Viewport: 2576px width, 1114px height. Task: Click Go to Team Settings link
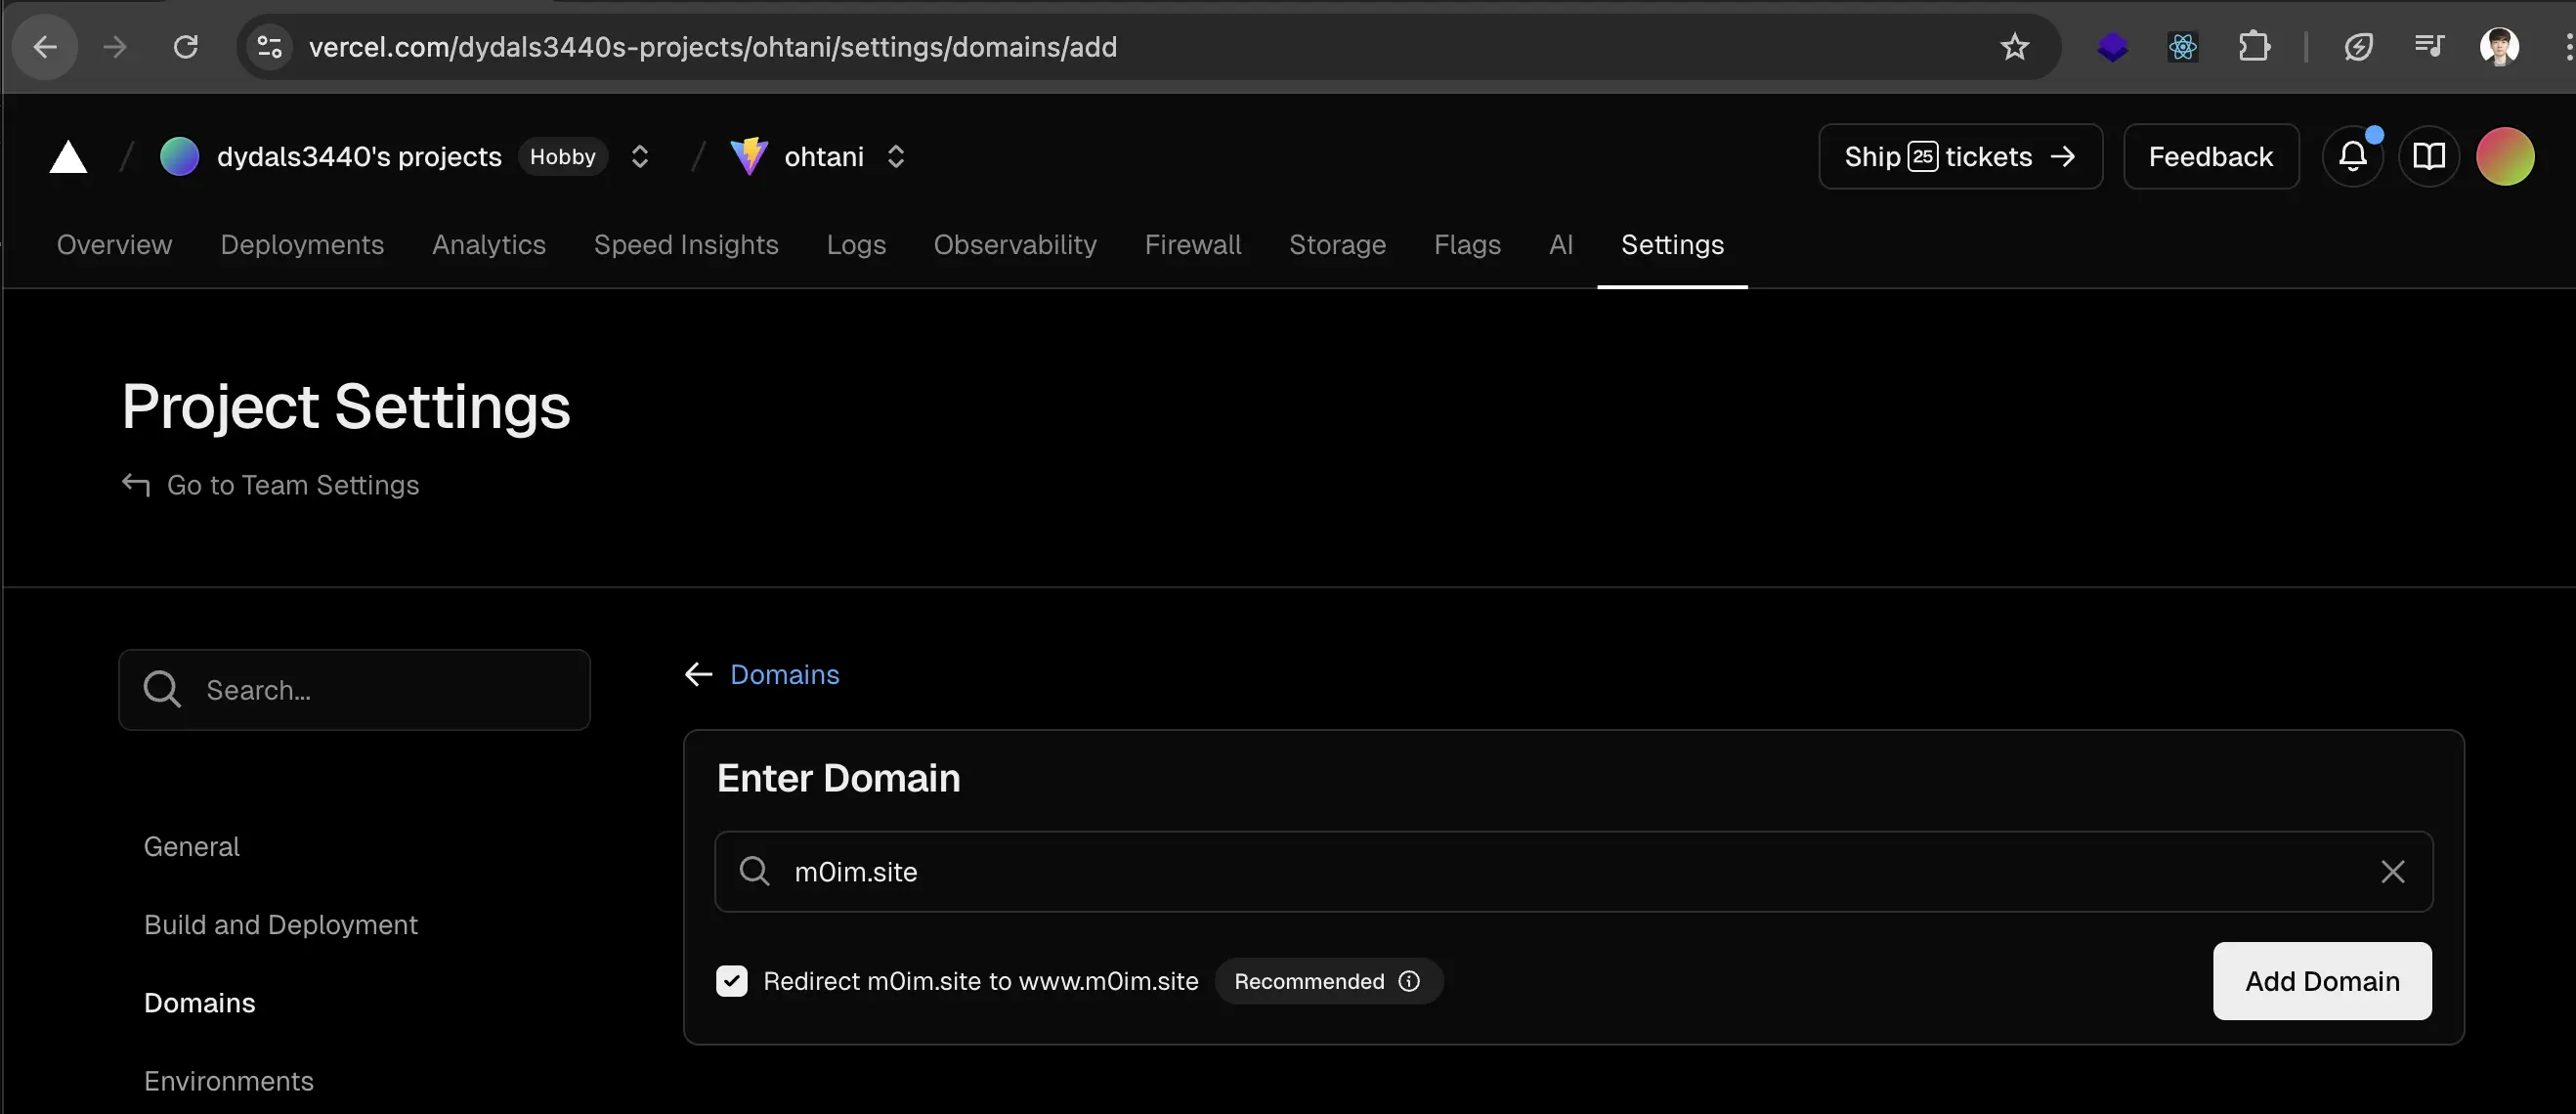[x=292, y=485]
